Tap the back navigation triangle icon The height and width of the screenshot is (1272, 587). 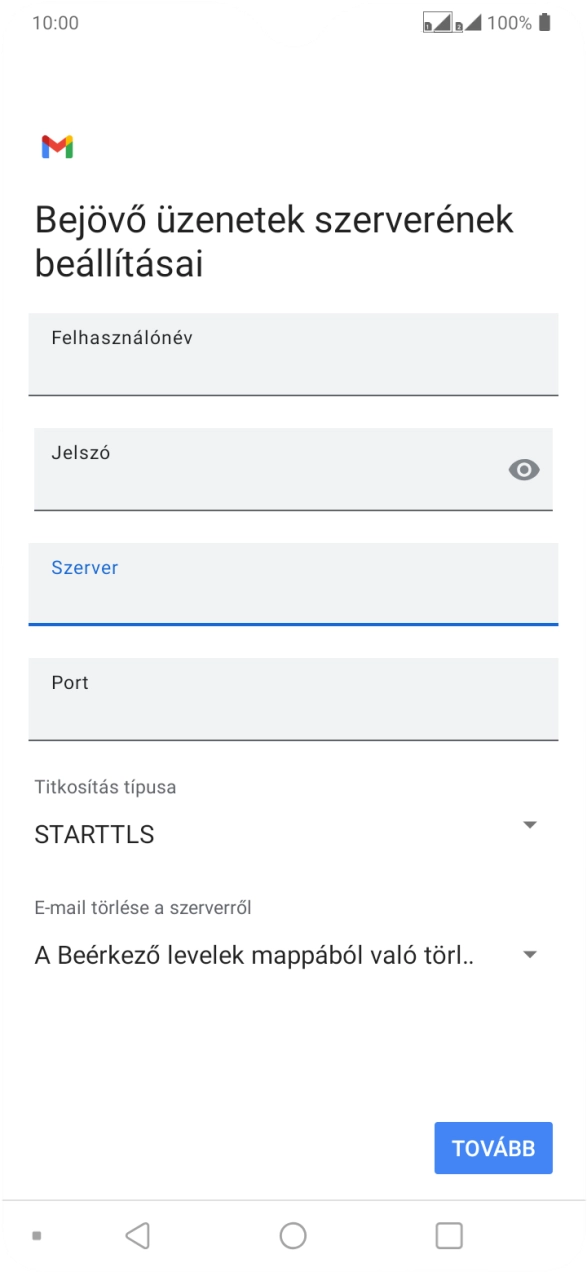pyautogui.click(x=138, y=1235)
